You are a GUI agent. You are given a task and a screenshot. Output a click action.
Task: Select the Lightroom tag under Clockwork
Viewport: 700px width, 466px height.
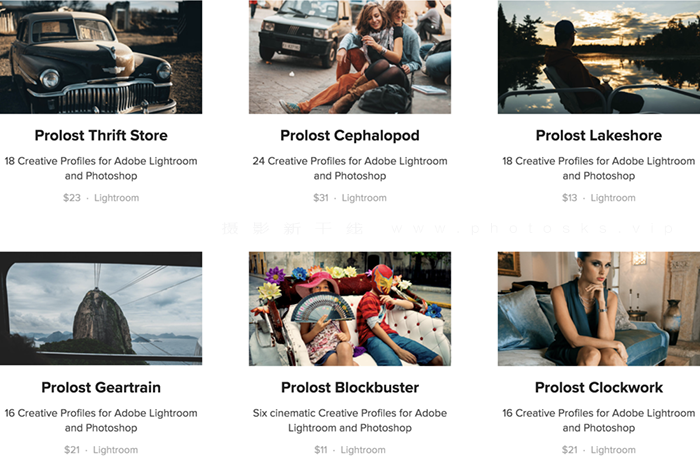point(613,450)
